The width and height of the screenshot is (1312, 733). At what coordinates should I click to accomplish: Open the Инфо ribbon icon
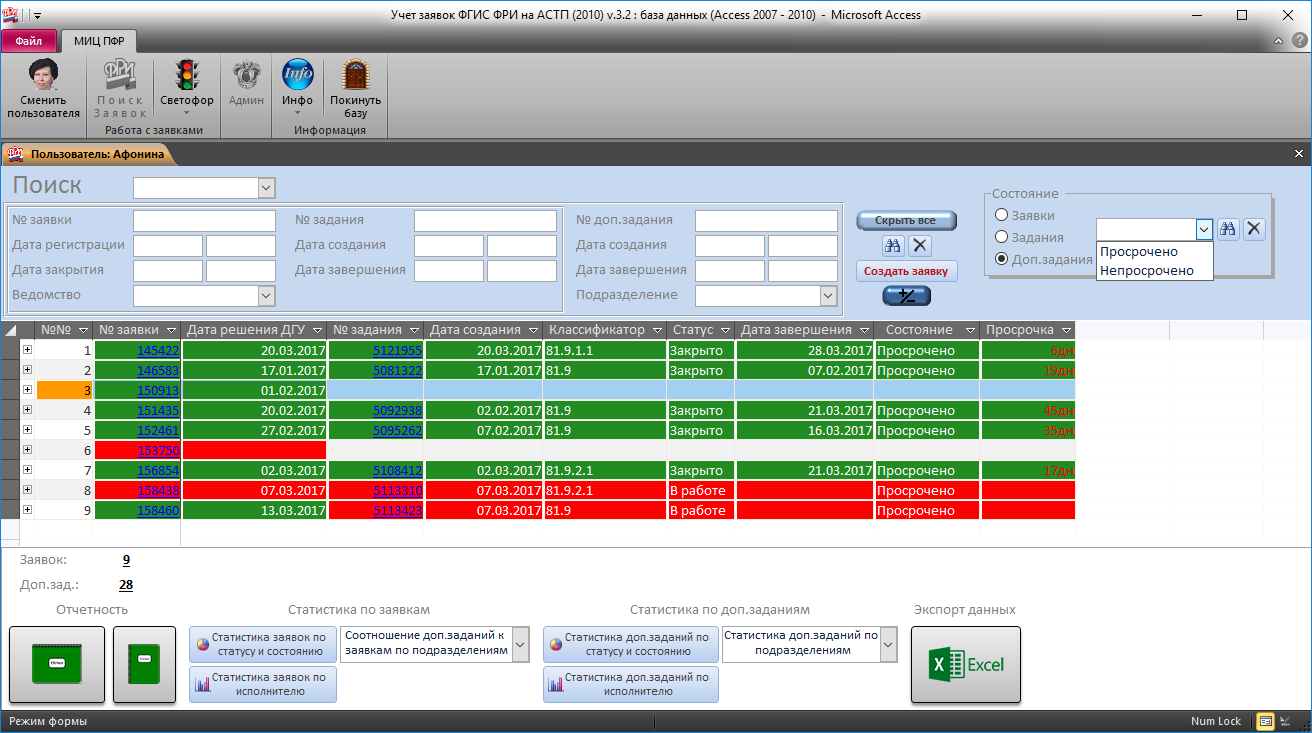(x=297, y=76)
